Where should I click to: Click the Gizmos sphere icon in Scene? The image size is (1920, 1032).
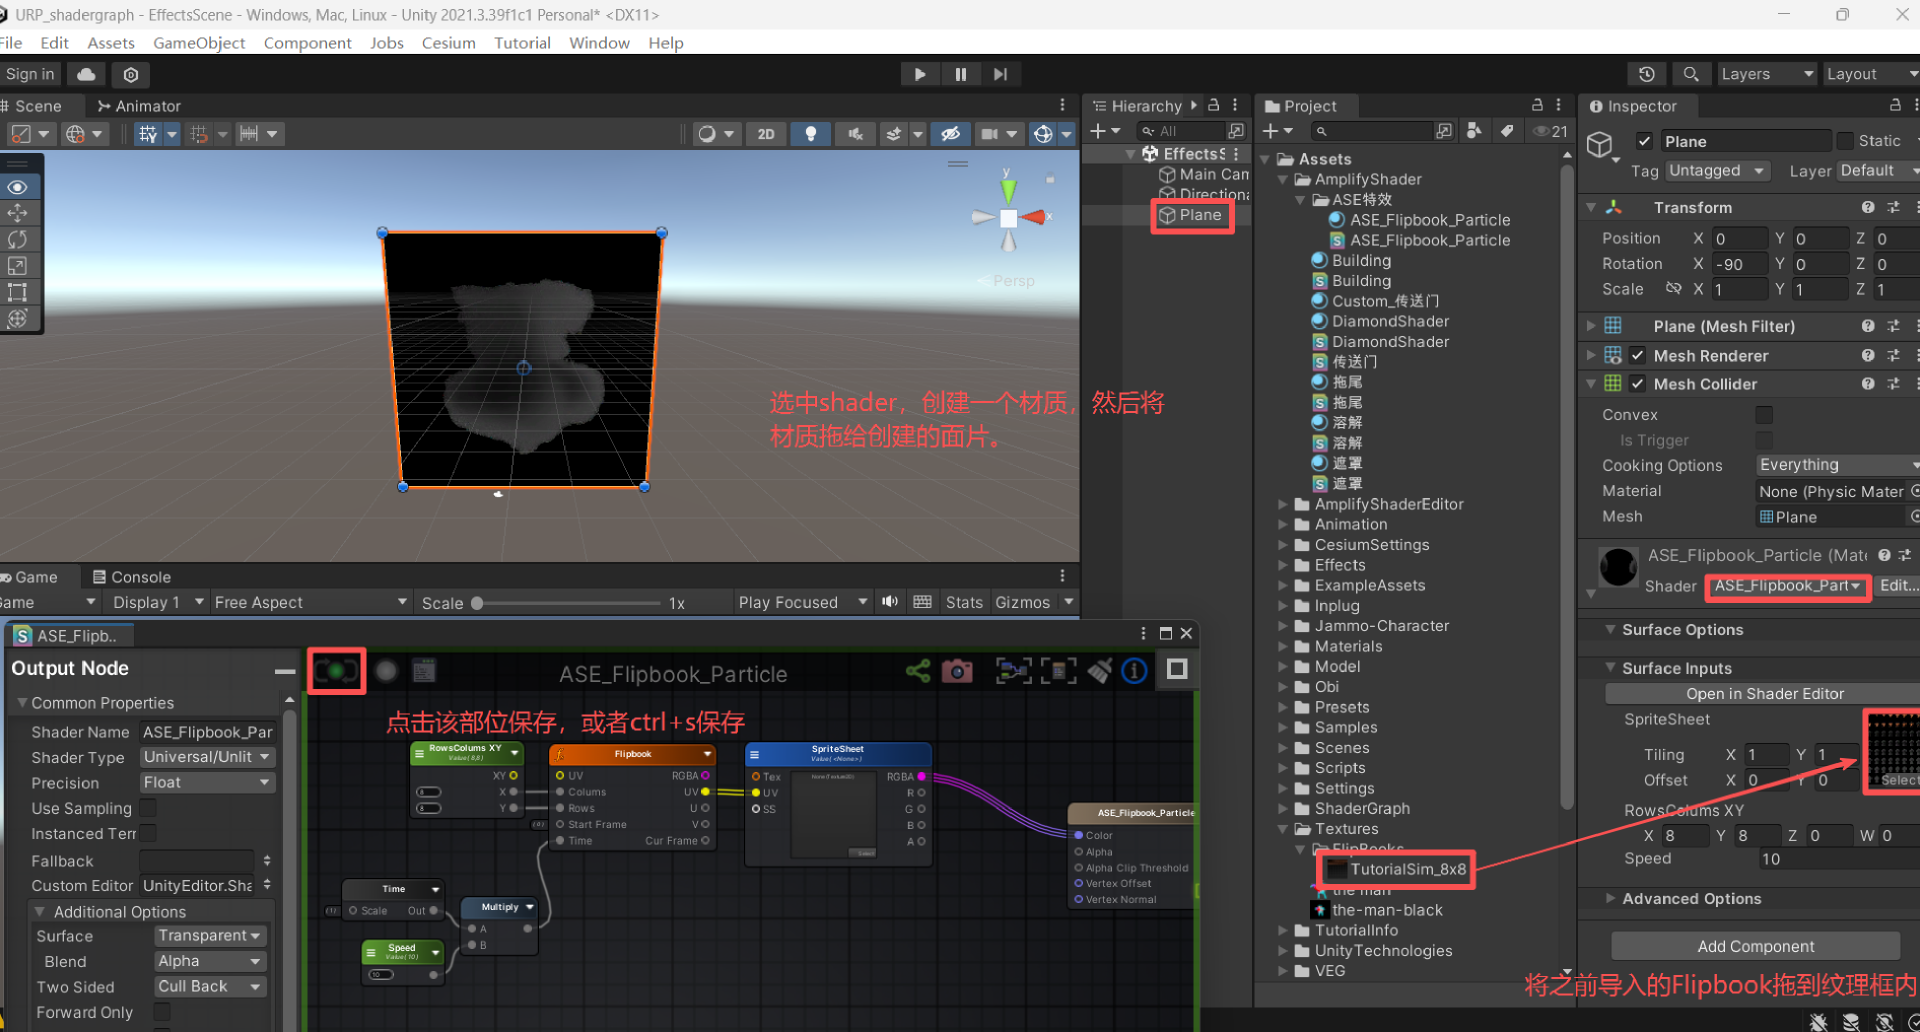click(x=1043, y=134)
